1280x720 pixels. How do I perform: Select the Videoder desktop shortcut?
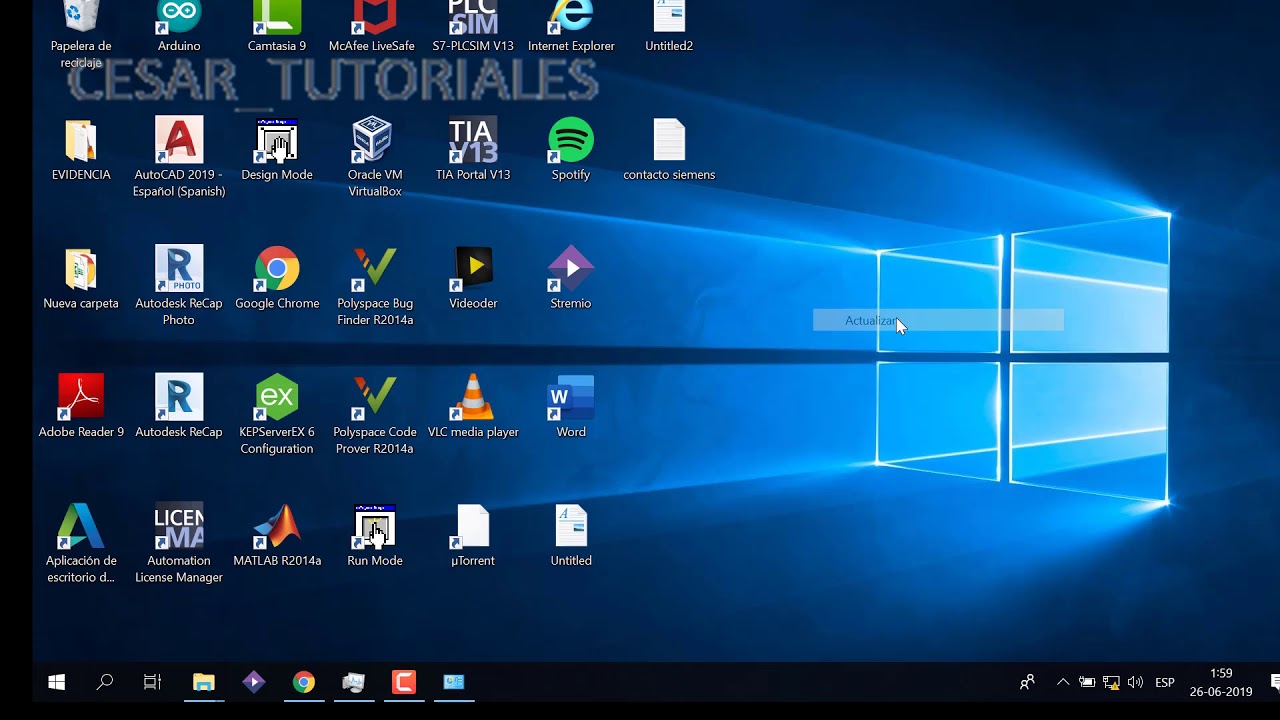(x=473, y=279)
